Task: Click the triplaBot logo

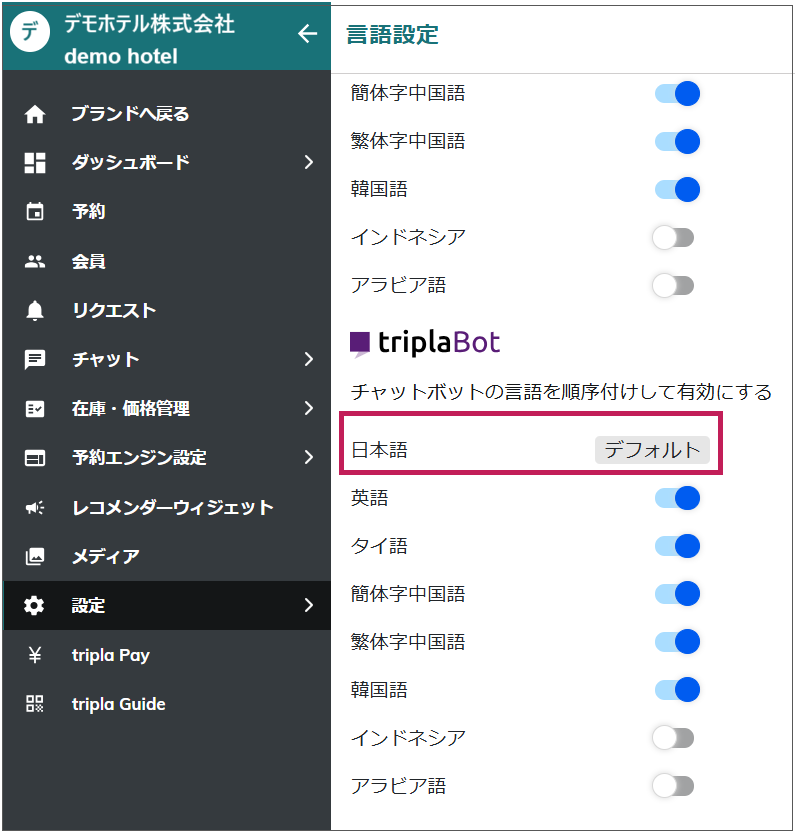Action: [x=425, y=343]
